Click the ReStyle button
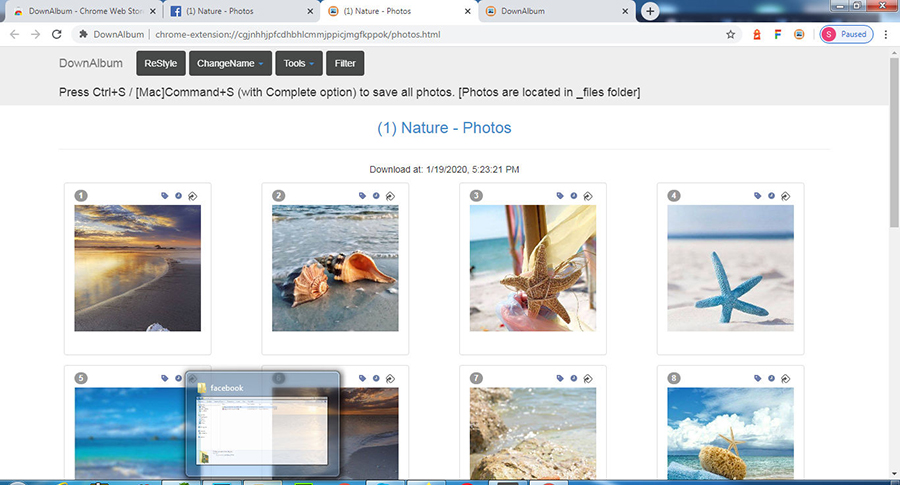This screenshot has height=485, width=900. pos(161,63)
